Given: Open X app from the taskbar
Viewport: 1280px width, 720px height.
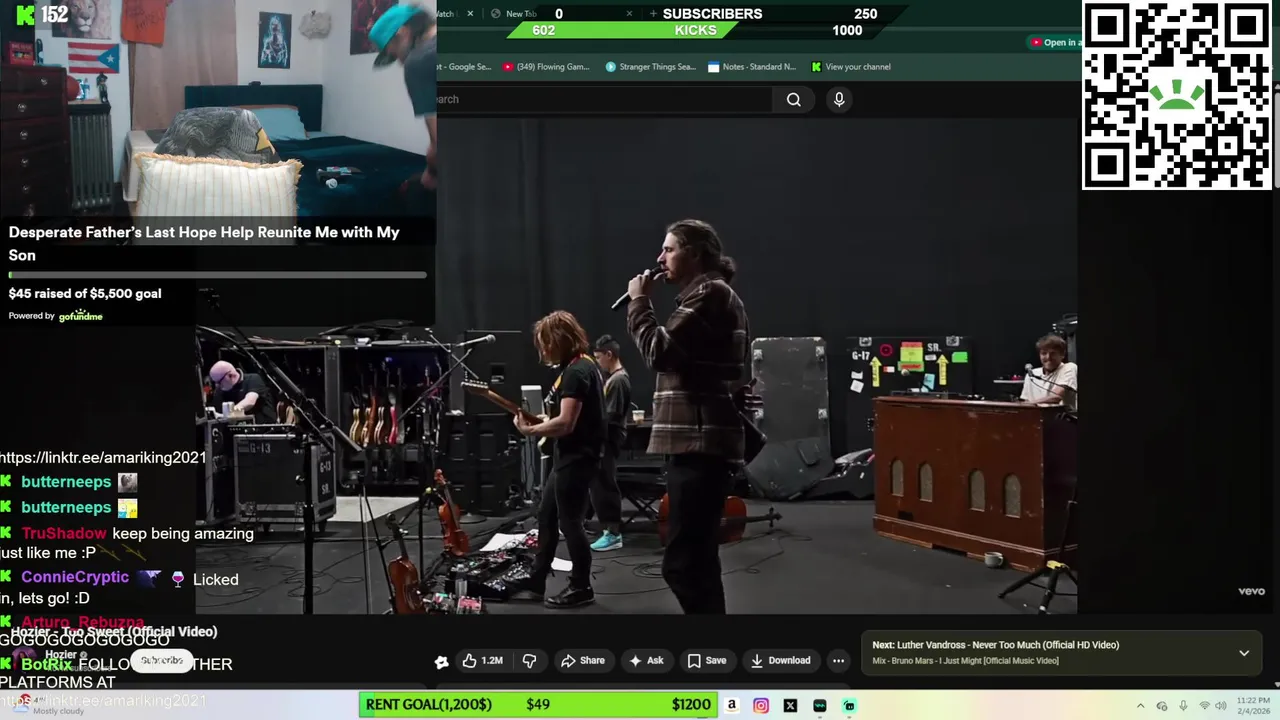Looking at the screenshot, I should pos(790,705).
